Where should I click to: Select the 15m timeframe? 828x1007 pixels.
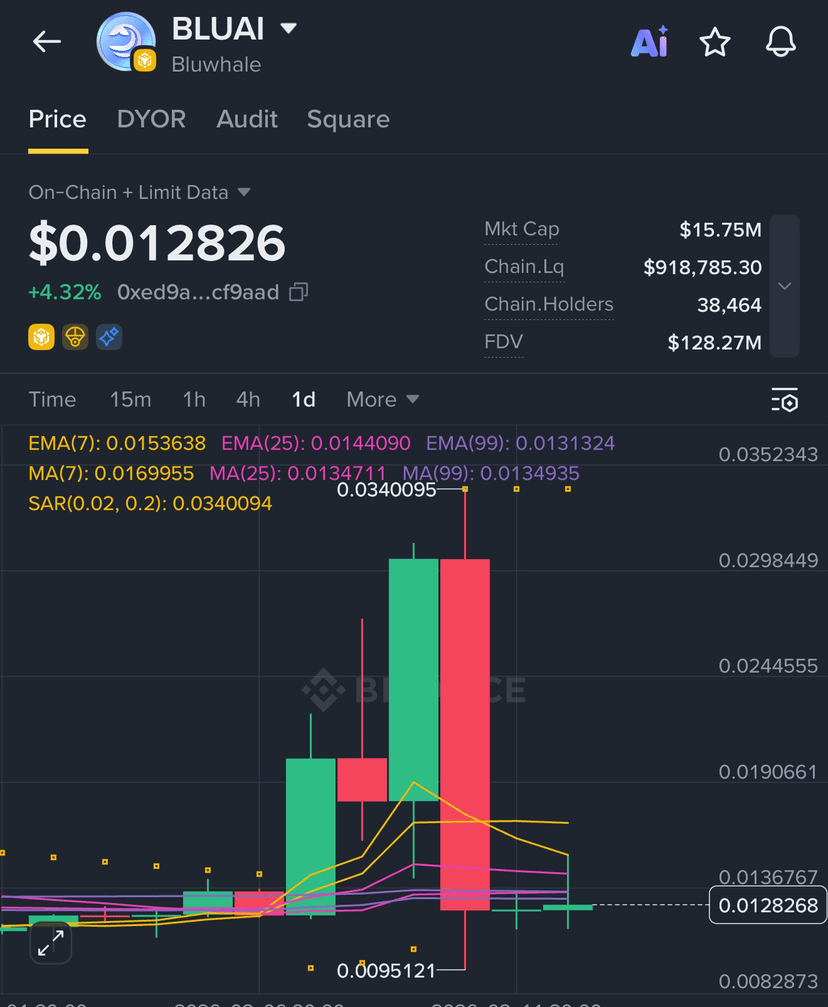(x=130, y=400)
